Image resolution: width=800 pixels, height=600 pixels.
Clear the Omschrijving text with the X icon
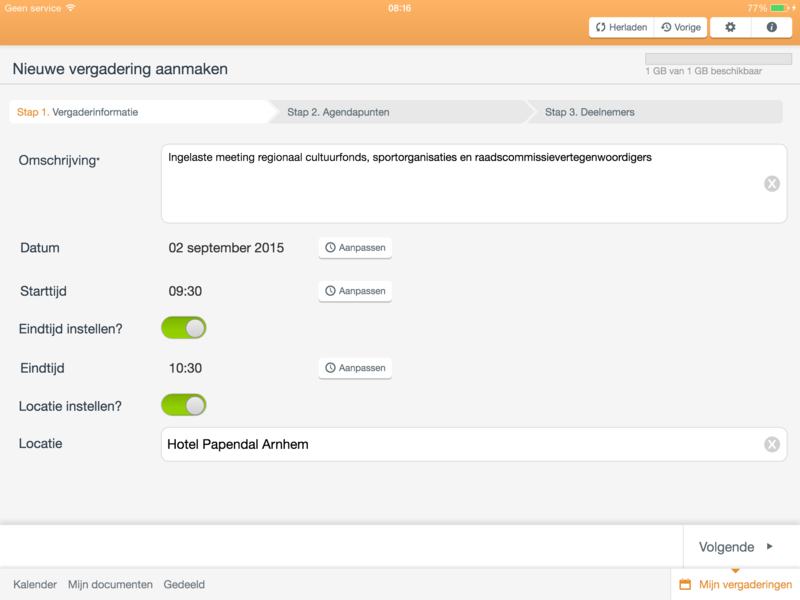click(771, 184)
